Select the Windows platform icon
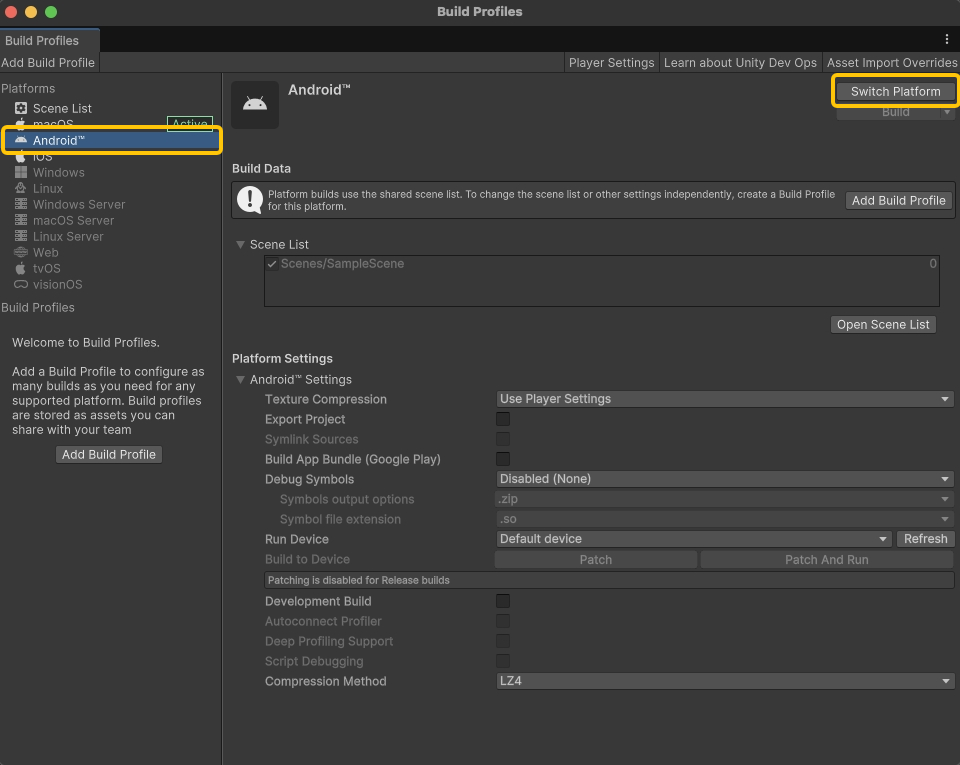 (21, 172)
